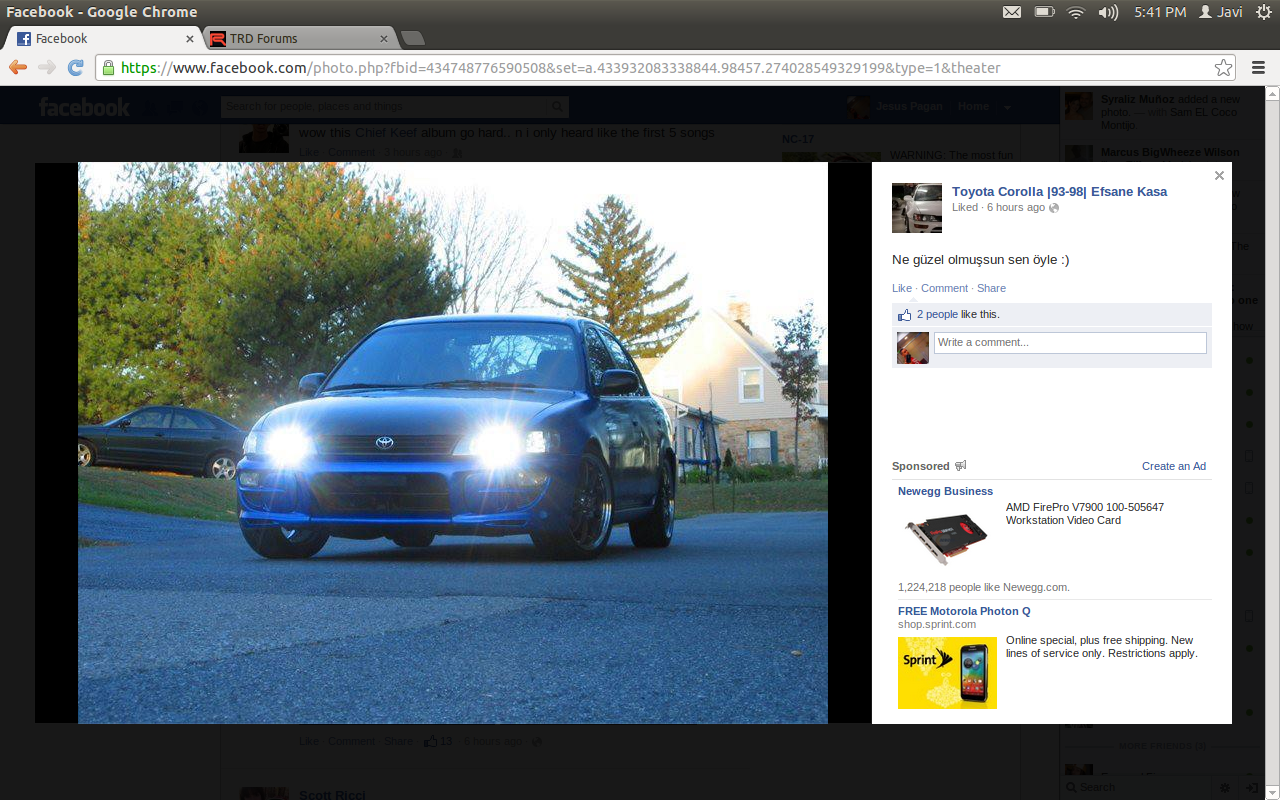Open the mail indicator in the top panel
This screenshot has height=800, width=1280.
(x=1012, y=12)
